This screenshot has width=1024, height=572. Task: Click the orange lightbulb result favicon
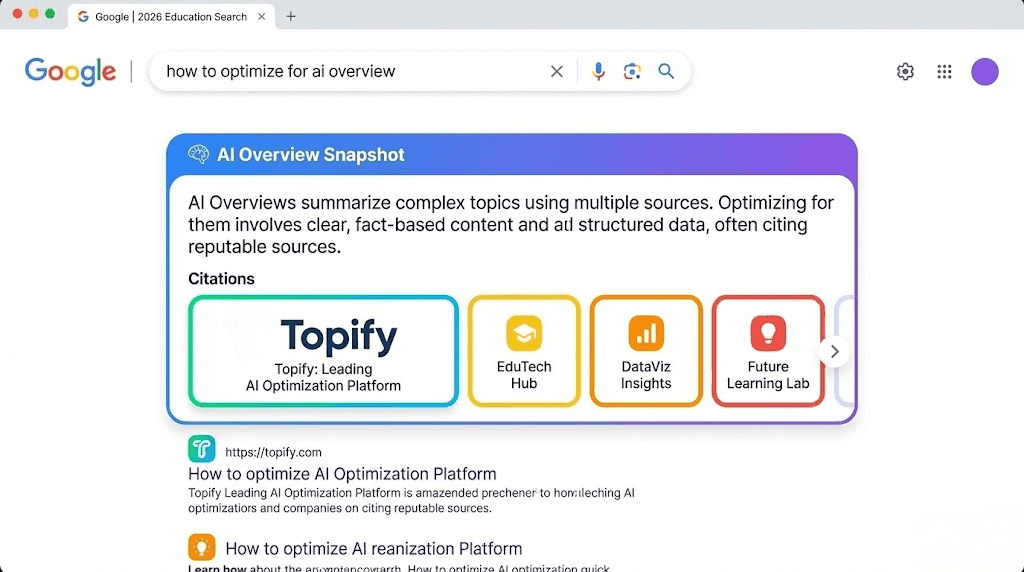point(201,547)
